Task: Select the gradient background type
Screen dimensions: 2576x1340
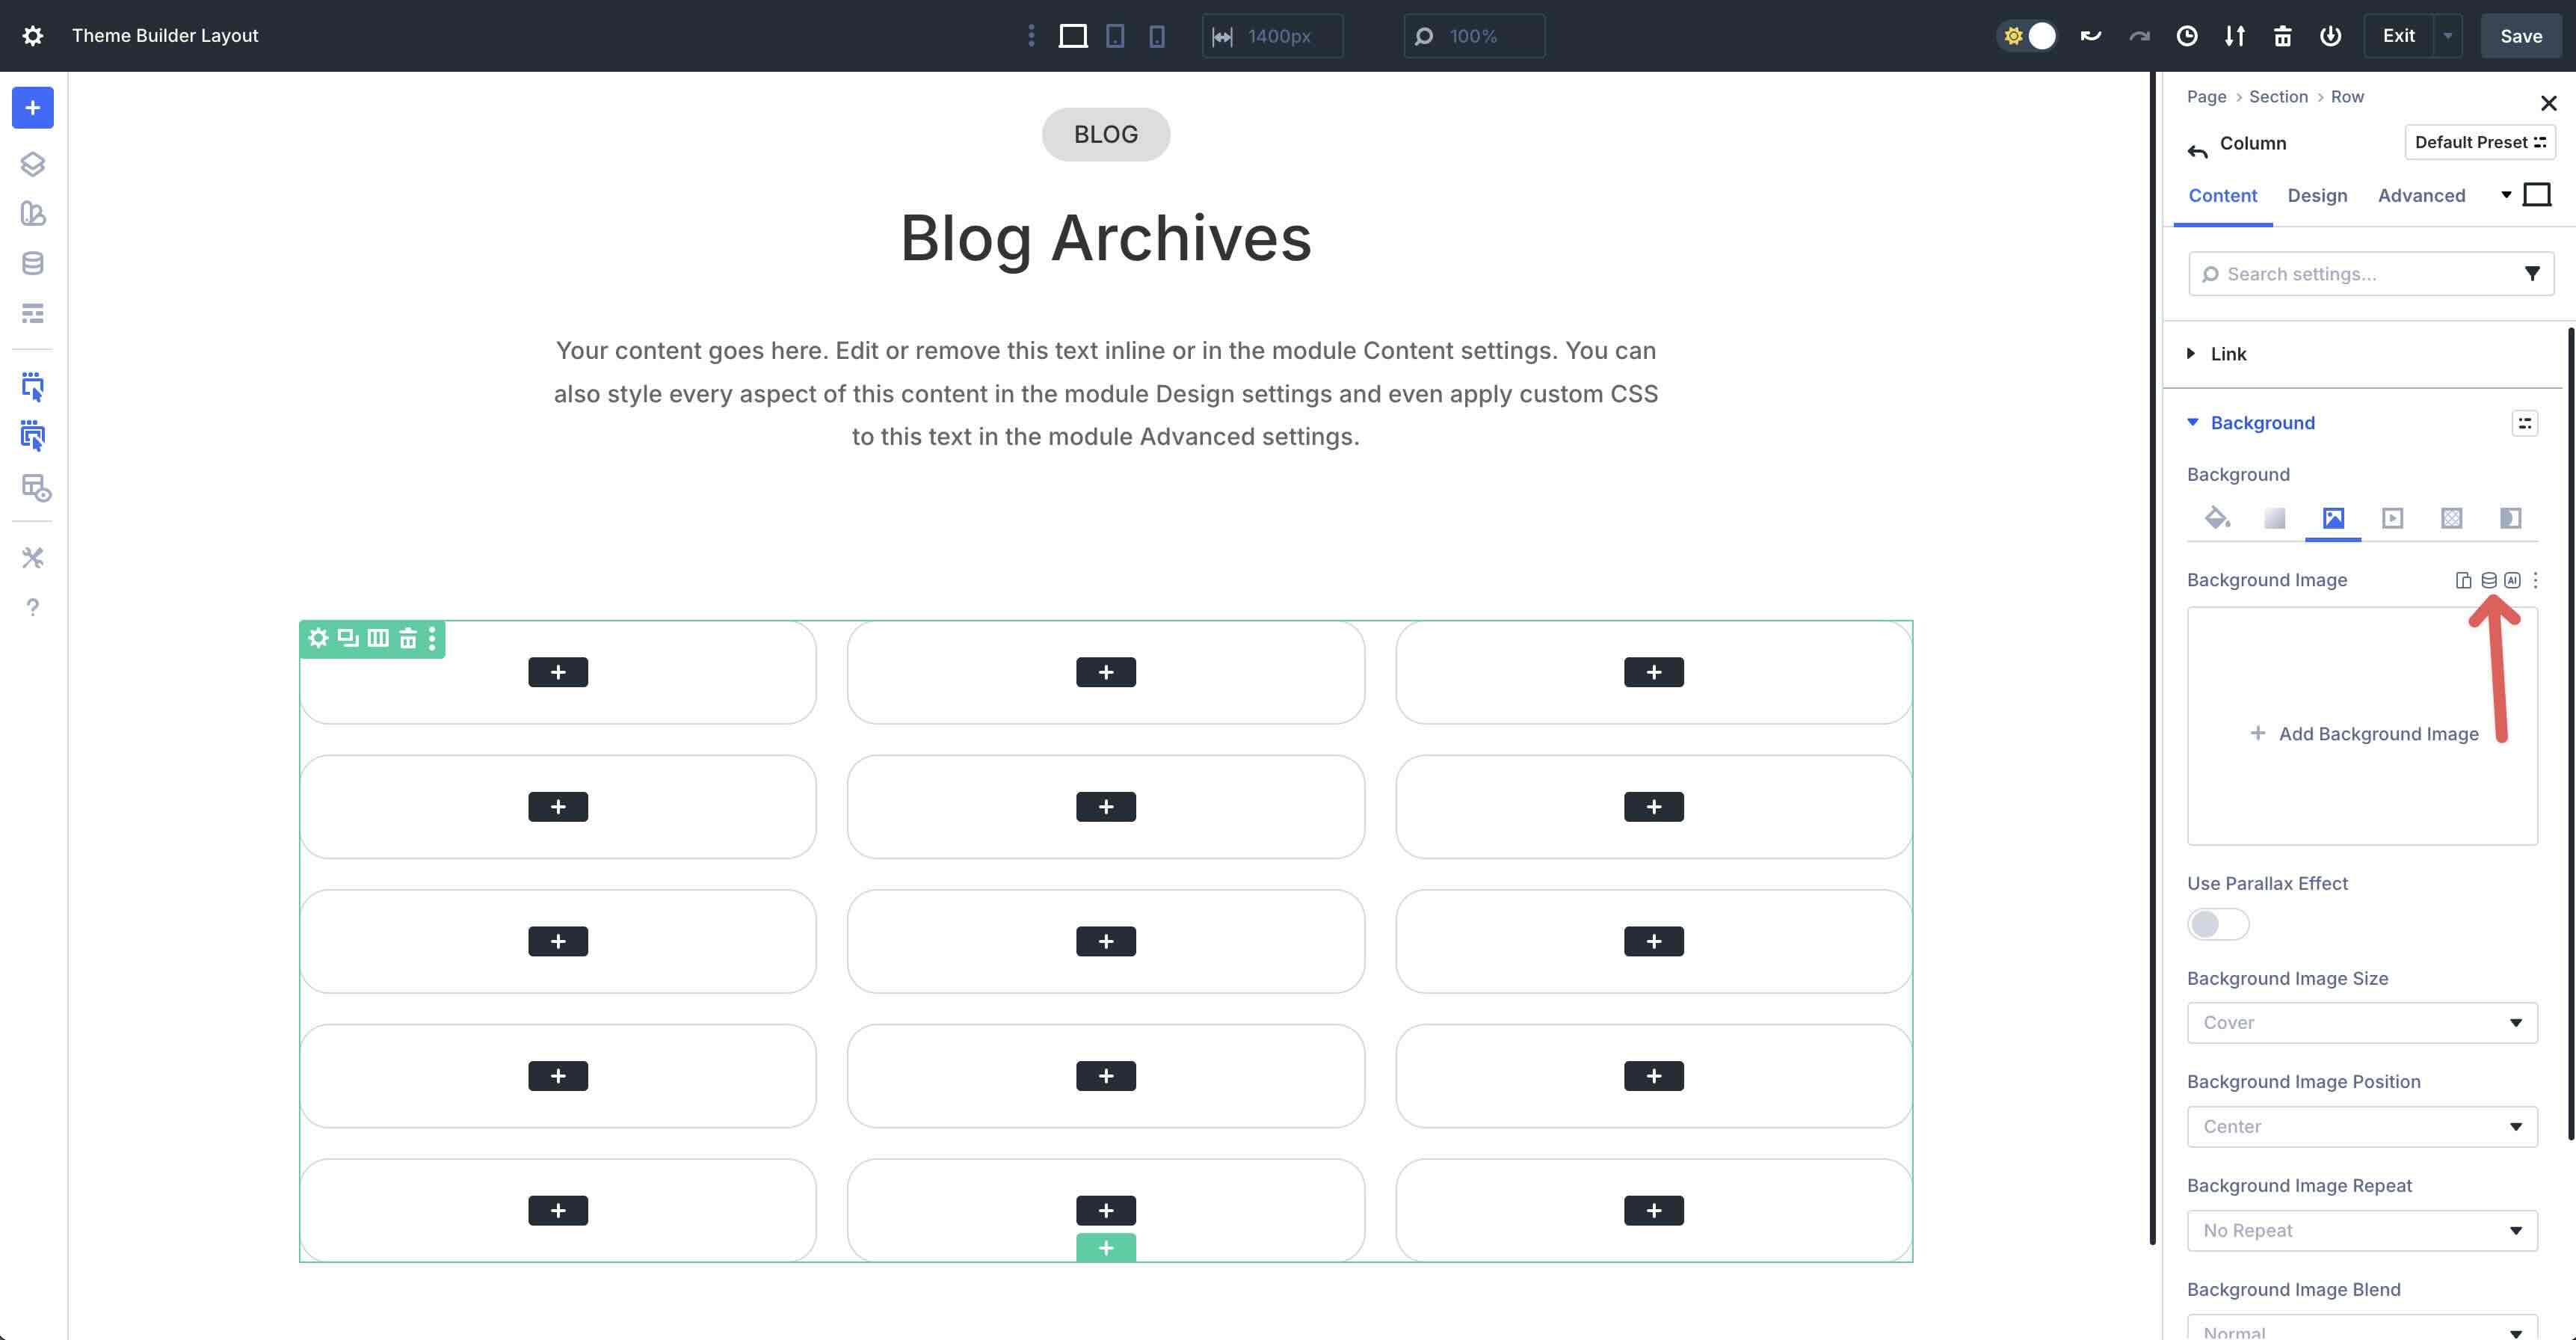Action: (2275, 518)
